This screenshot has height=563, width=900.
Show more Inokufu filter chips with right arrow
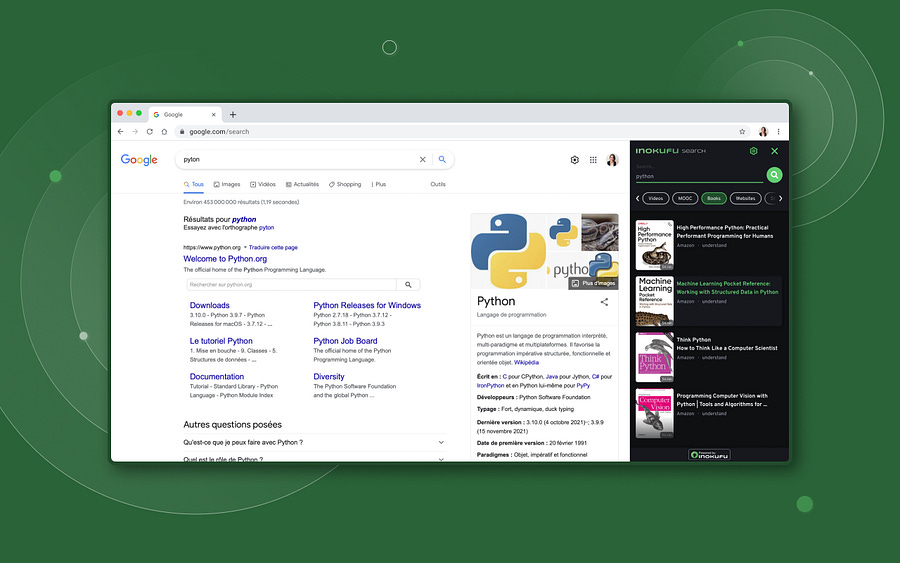(781, 199)
